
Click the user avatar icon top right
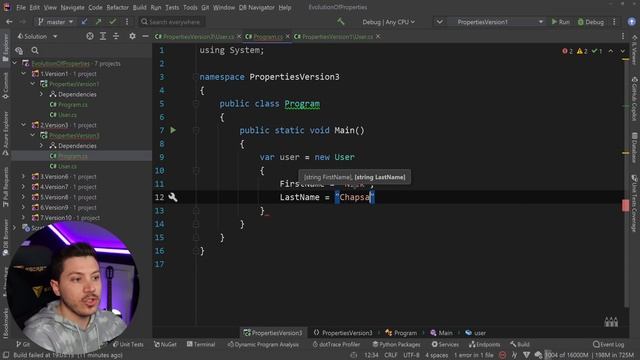pos(631,22)
